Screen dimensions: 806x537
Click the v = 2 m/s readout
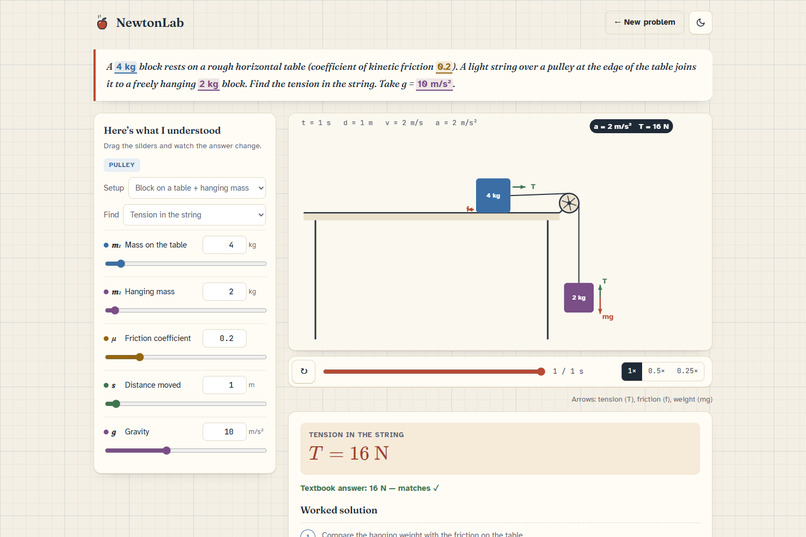(x=404, y=123)
